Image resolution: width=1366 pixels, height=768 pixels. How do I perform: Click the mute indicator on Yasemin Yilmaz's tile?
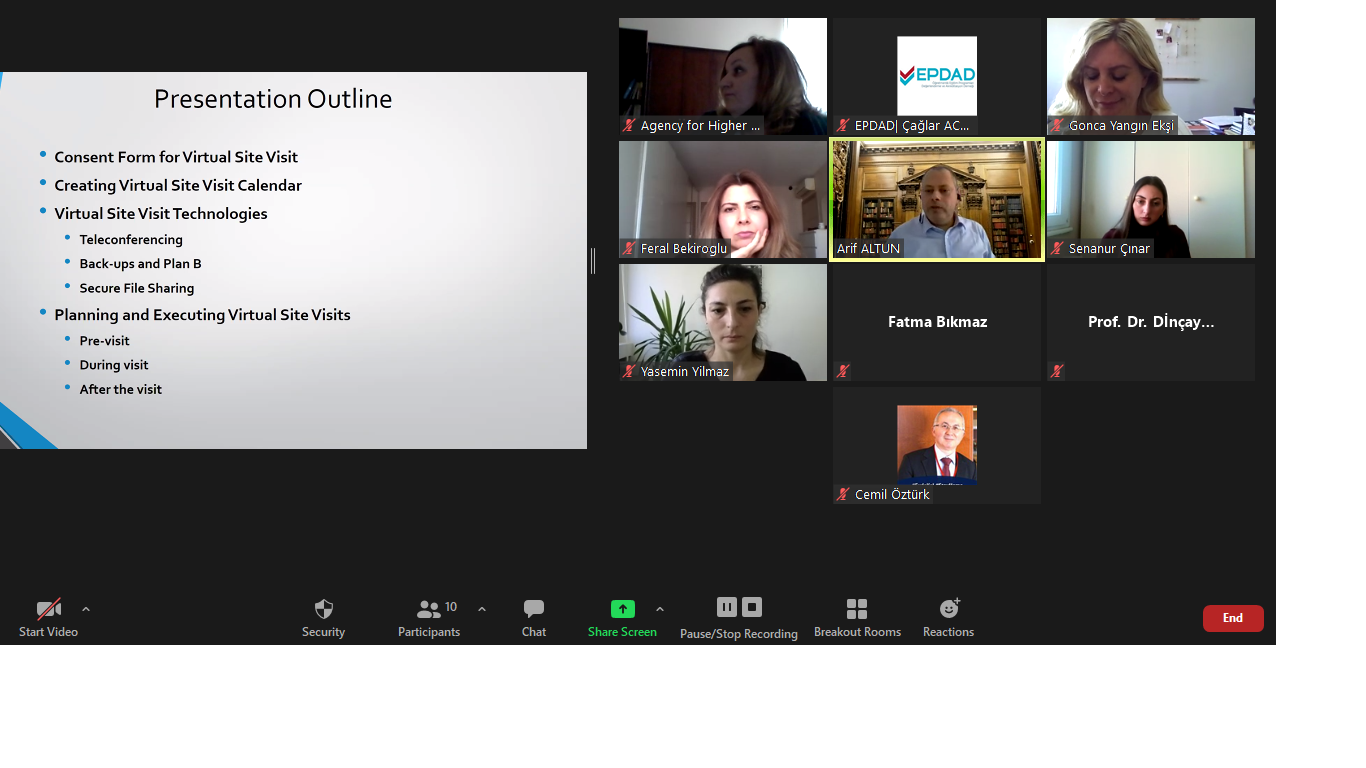(x=629, y=371)
